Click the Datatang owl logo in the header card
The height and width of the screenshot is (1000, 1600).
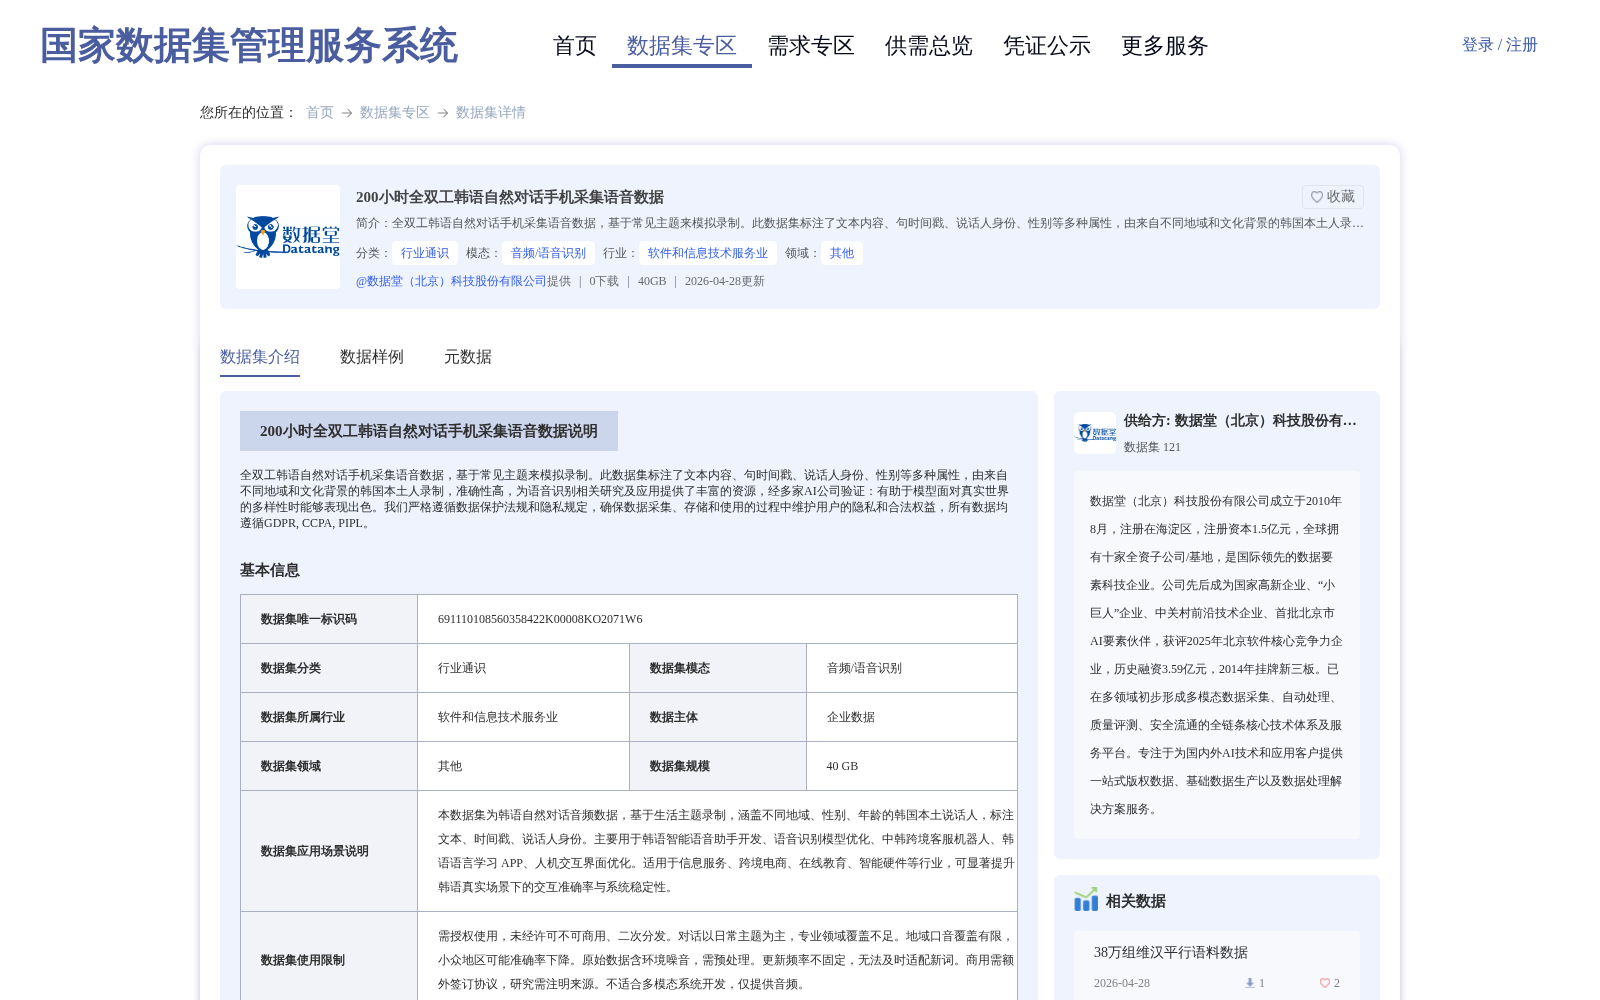[x=288, y=237]
